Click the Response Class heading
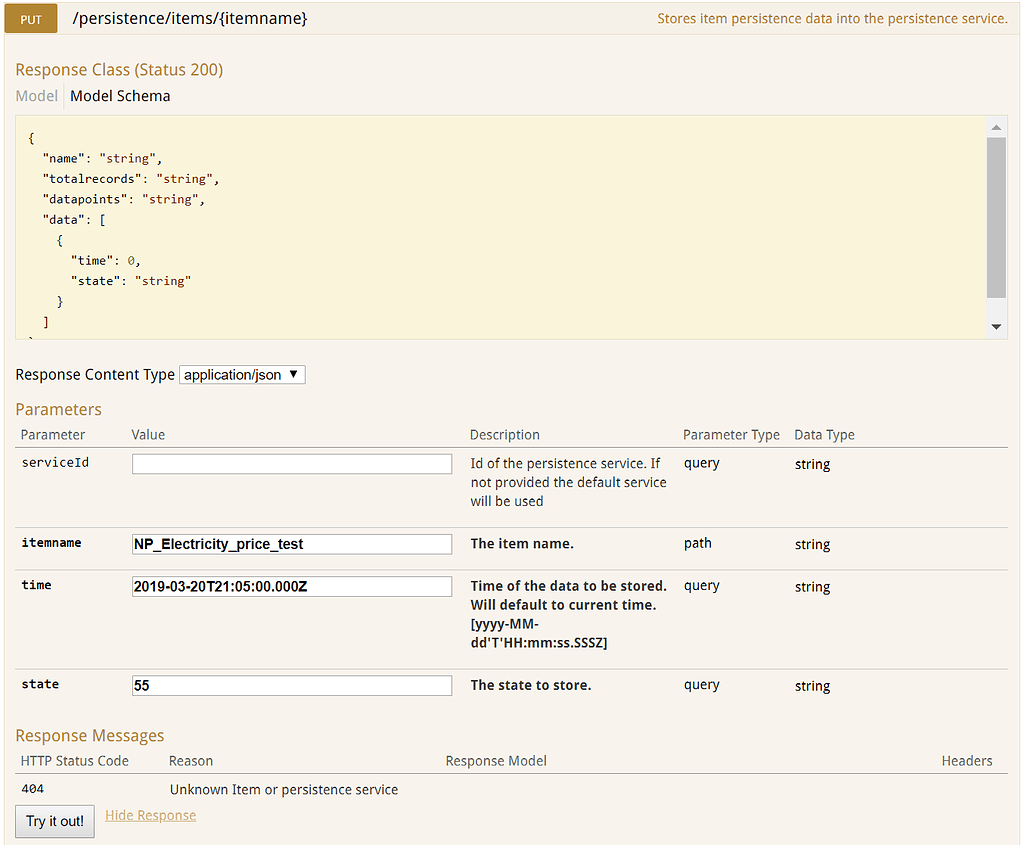 click(x=119, y=70)
